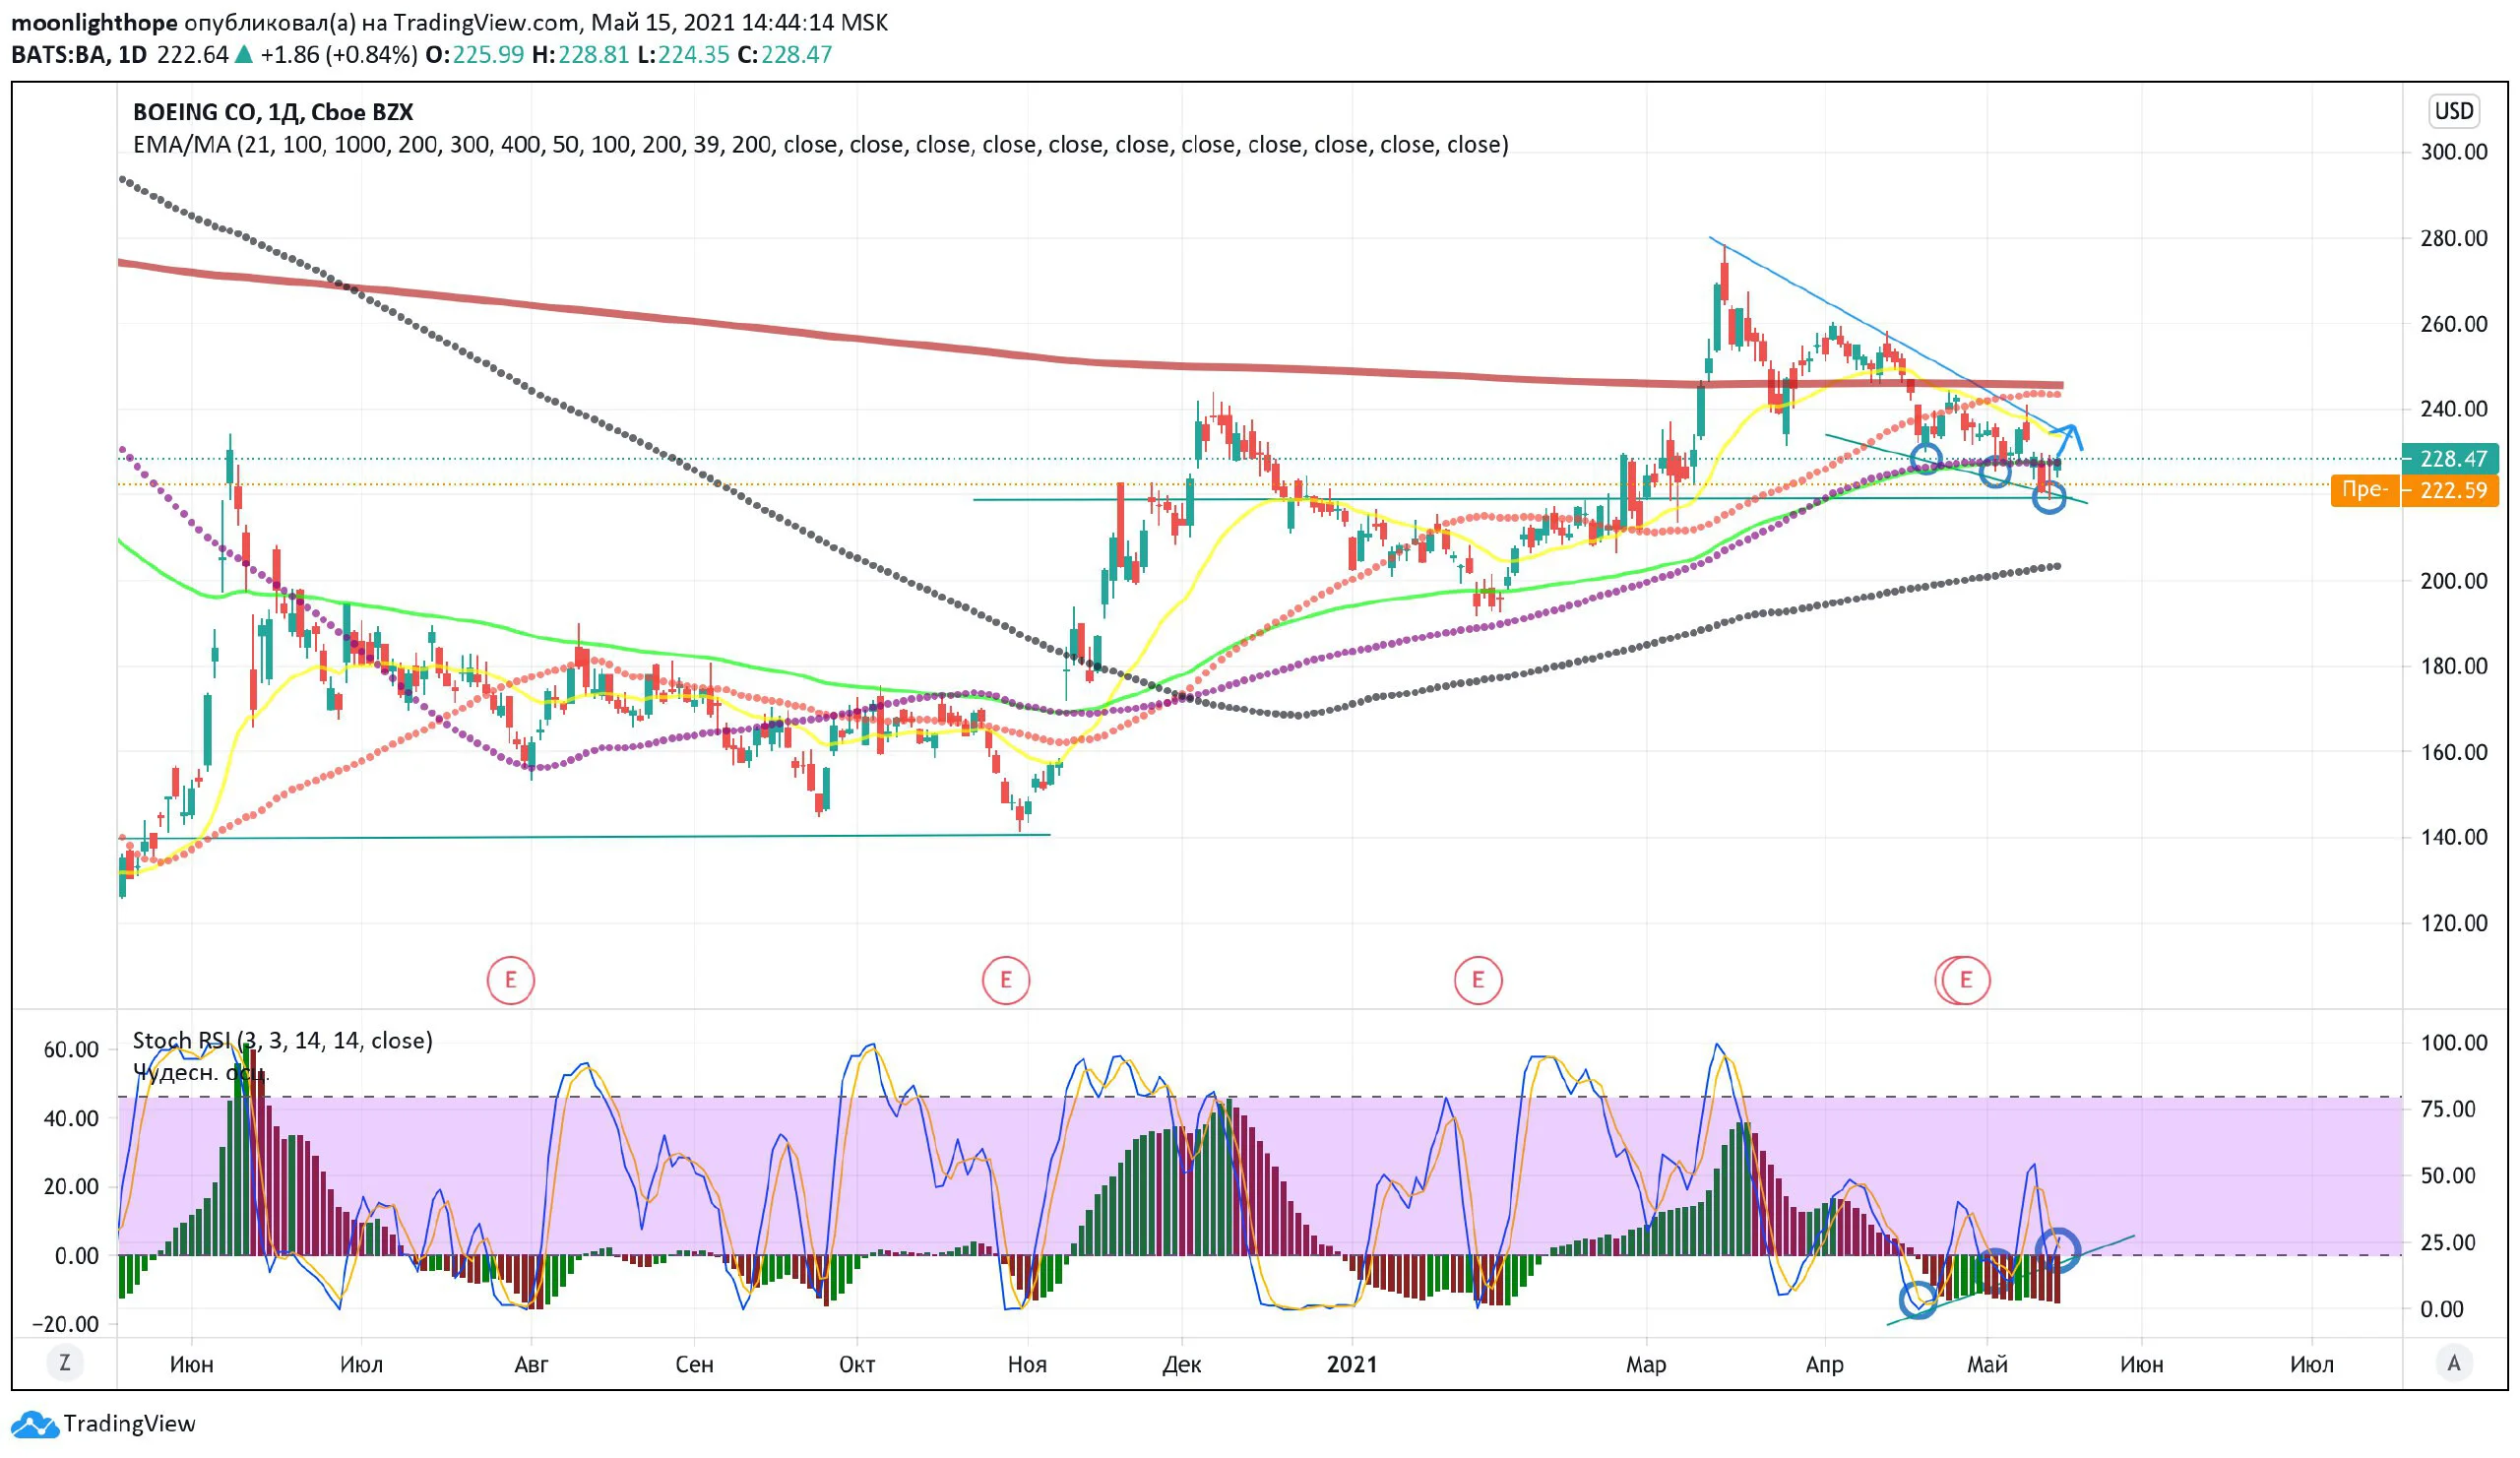
Task: Click the Мар month label on time axis
Action: coord(1645,1364)
